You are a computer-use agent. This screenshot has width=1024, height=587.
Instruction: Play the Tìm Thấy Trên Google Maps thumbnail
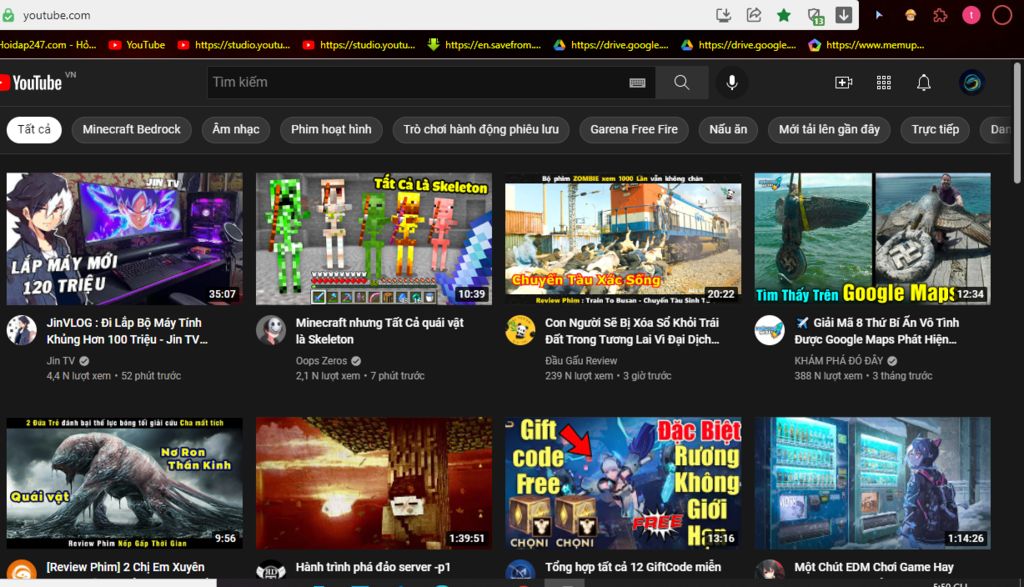tap(872, 239)
